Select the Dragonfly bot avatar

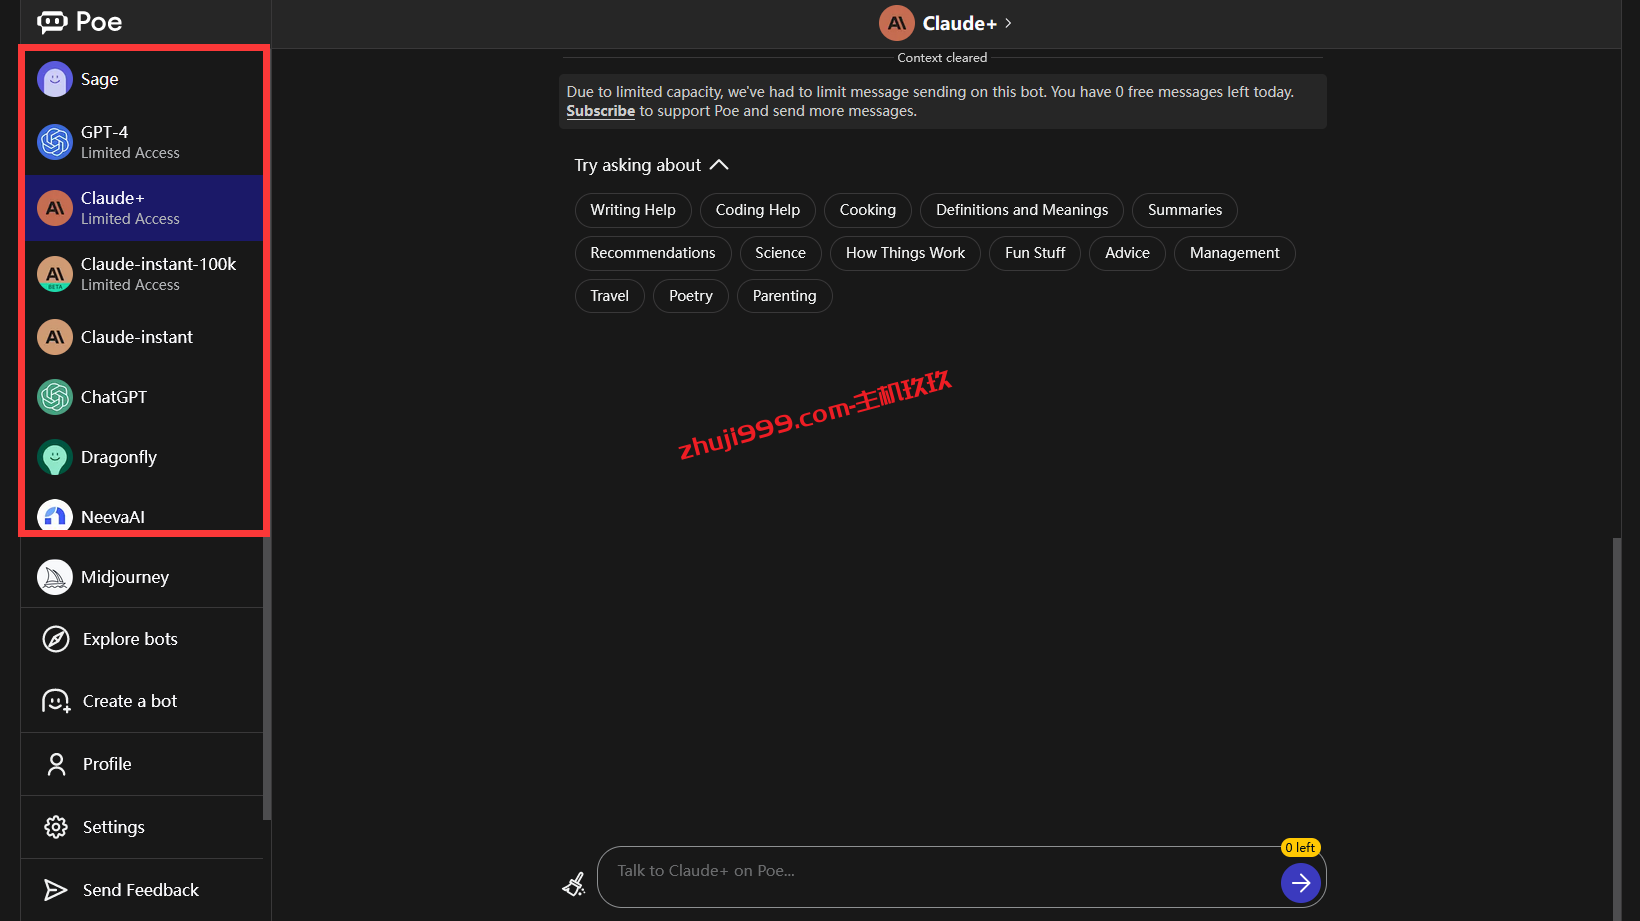coord(55,457)
